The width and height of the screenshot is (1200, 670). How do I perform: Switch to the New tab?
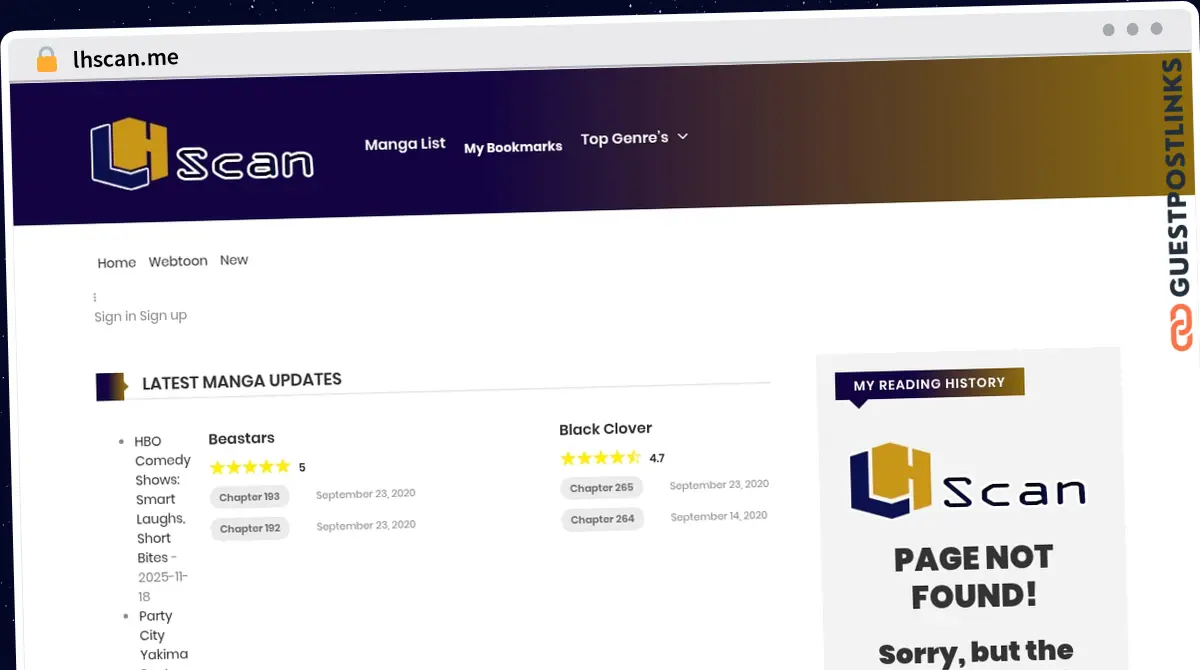(x=234, y=260)
